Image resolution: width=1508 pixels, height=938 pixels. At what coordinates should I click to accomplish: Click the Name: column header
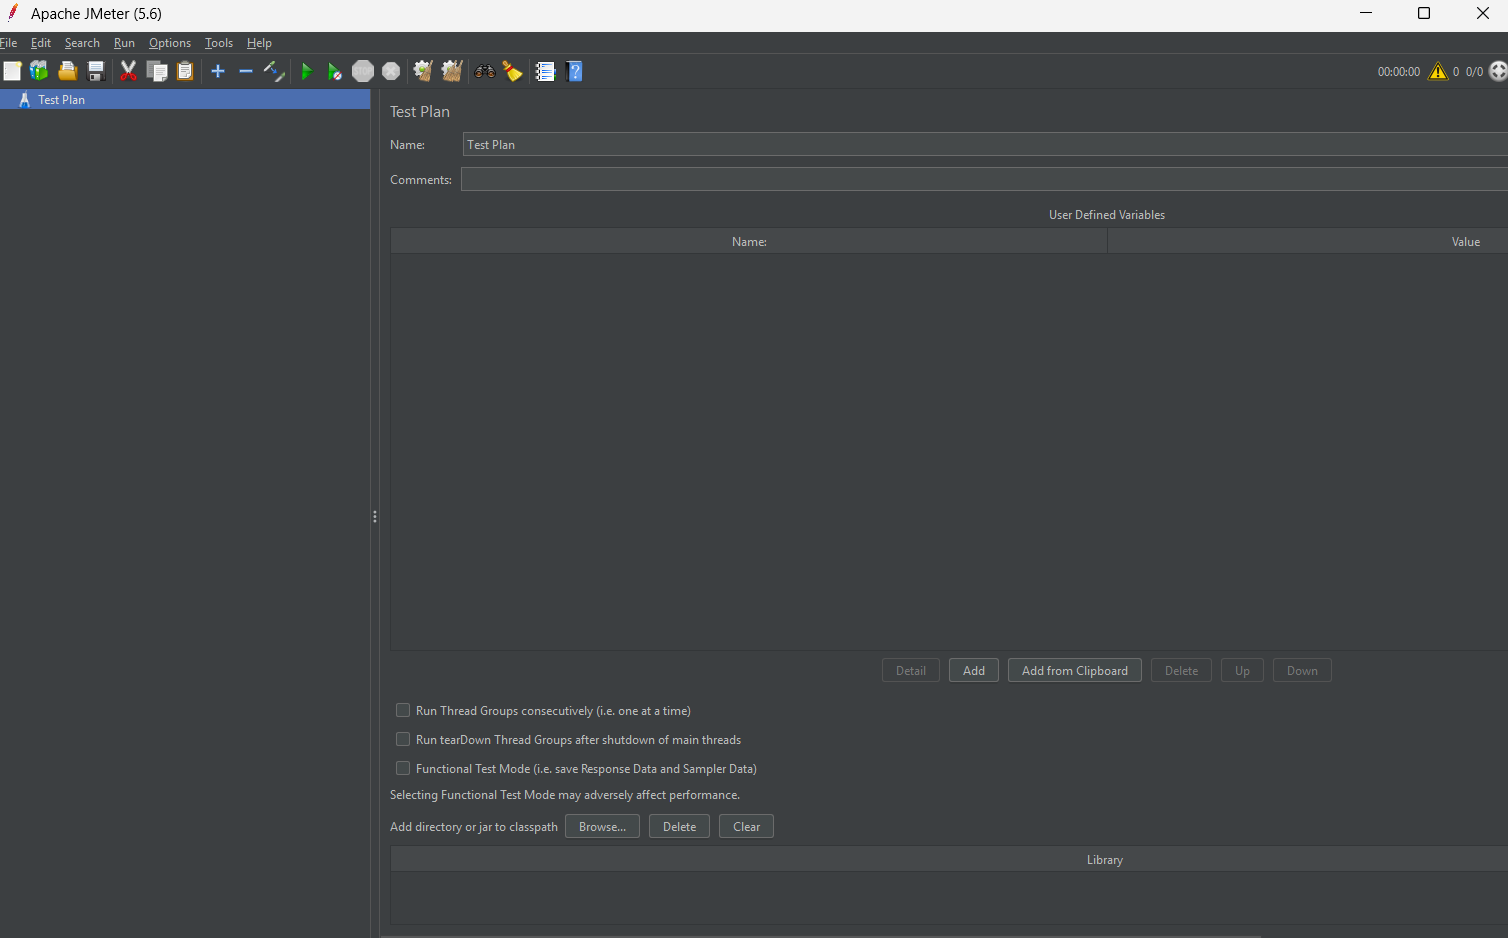749,241
